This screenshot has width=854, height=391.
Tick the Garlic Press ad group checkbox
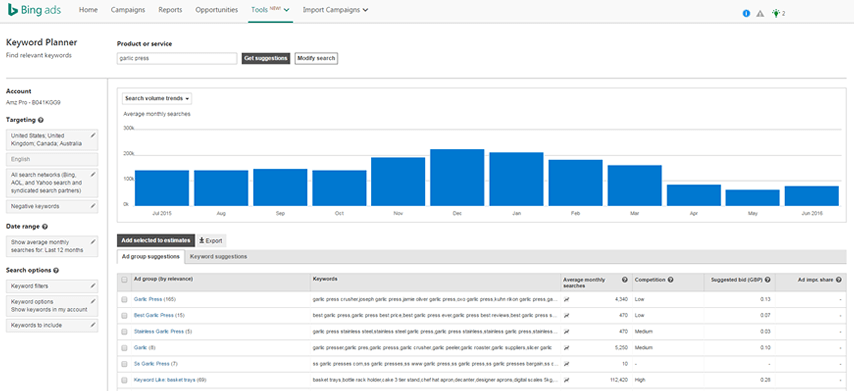click(x=125, y=300)
